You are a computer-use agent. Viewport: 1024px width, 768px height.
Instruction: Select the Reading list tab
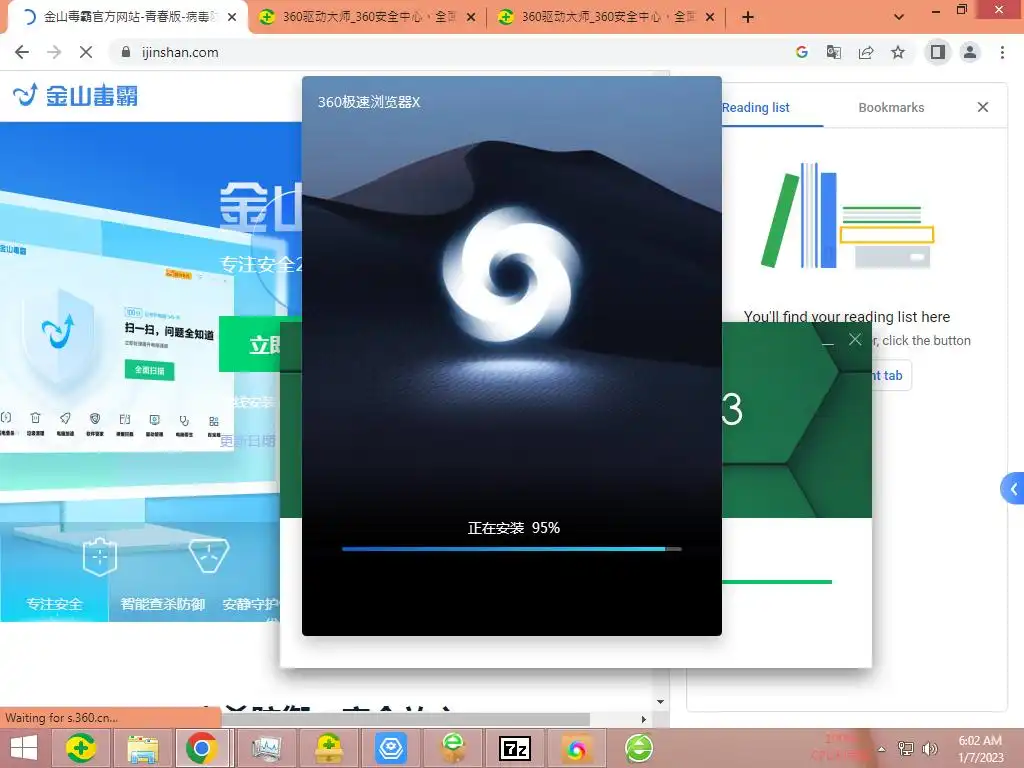tap(756, 108)
